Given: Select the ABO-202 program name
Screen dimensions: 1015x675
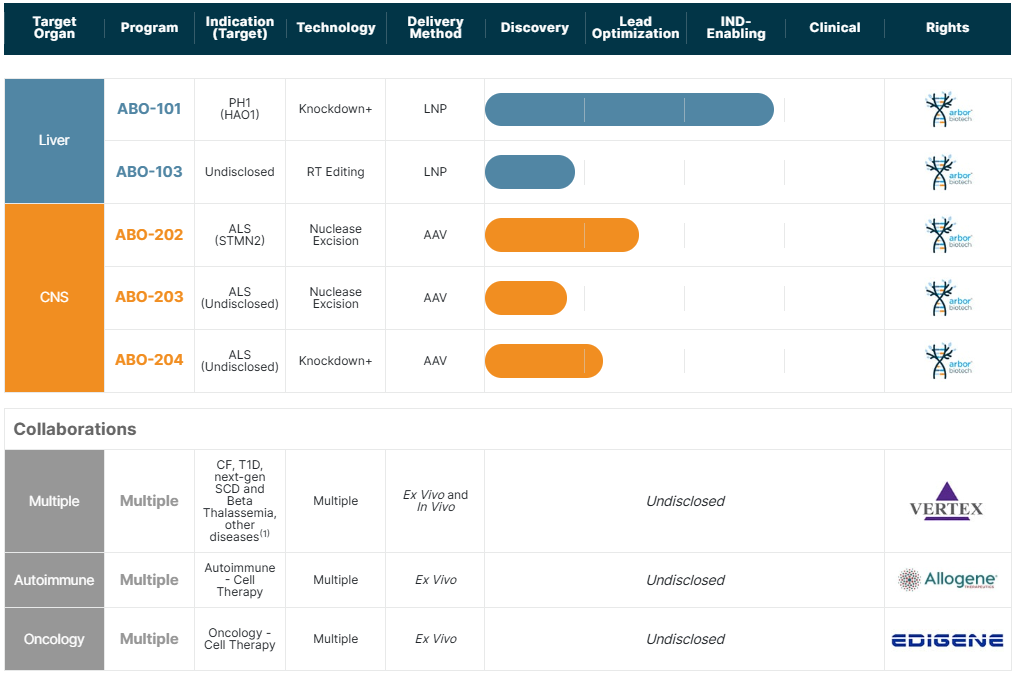Looking at the screenshot, I should click(x=149, y=235).
